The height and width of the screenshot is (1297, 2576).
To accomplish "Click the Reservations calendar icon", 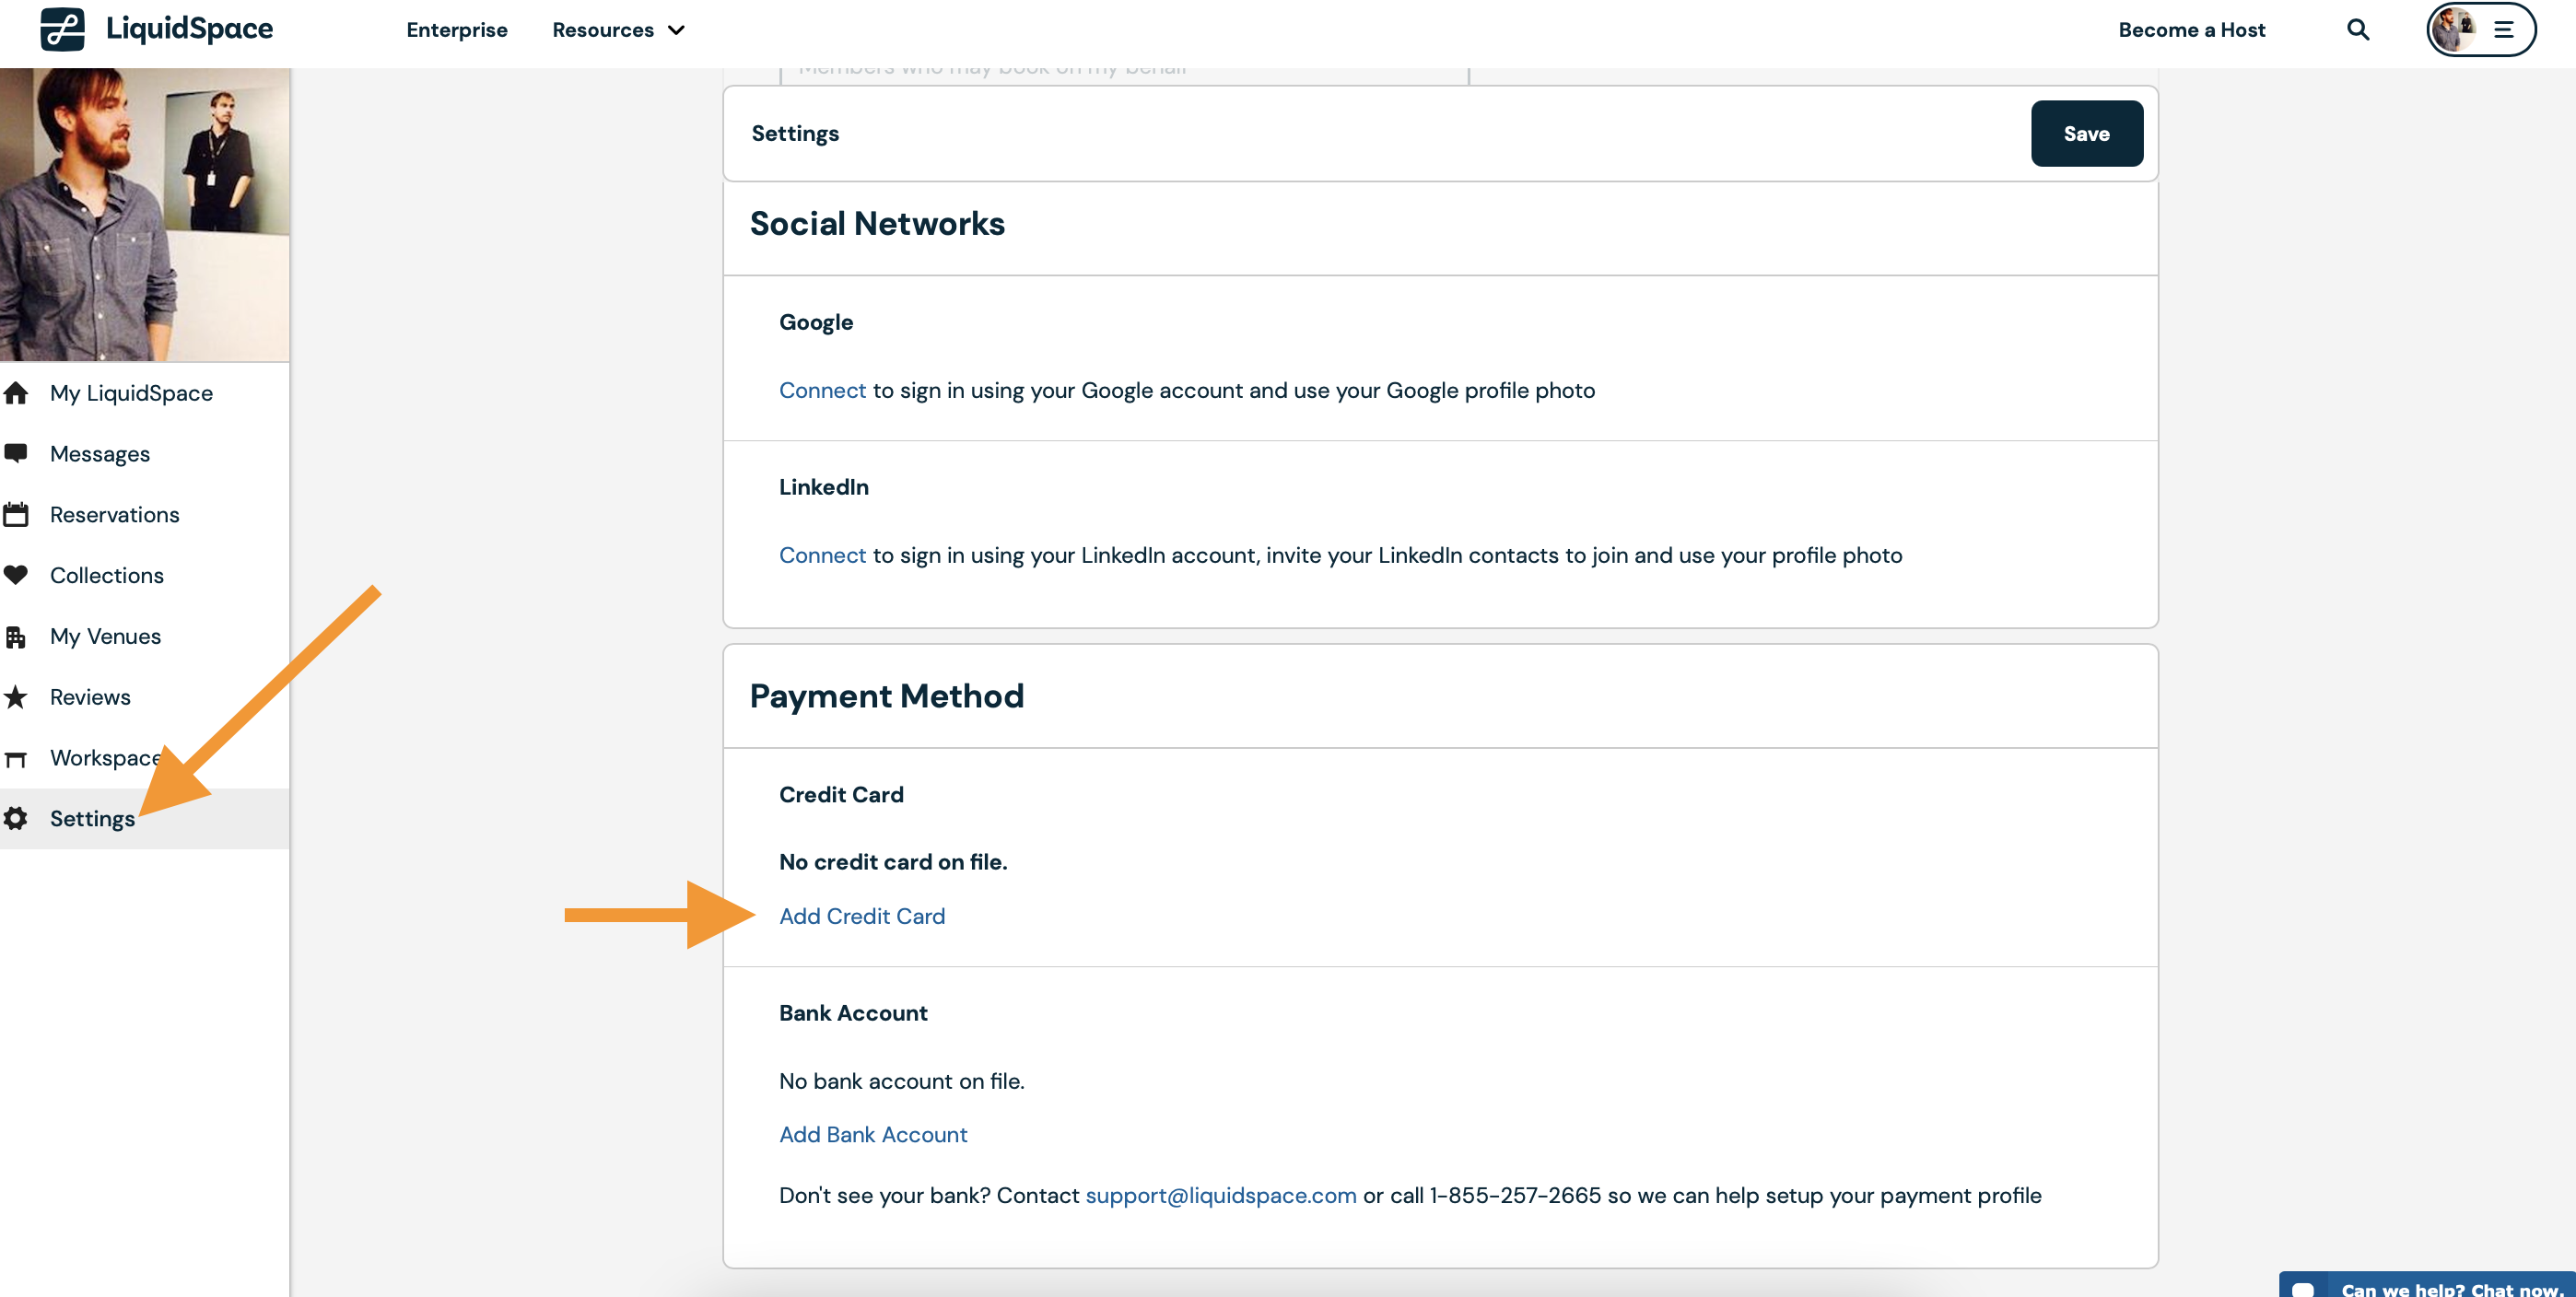I will pos(16,514).
